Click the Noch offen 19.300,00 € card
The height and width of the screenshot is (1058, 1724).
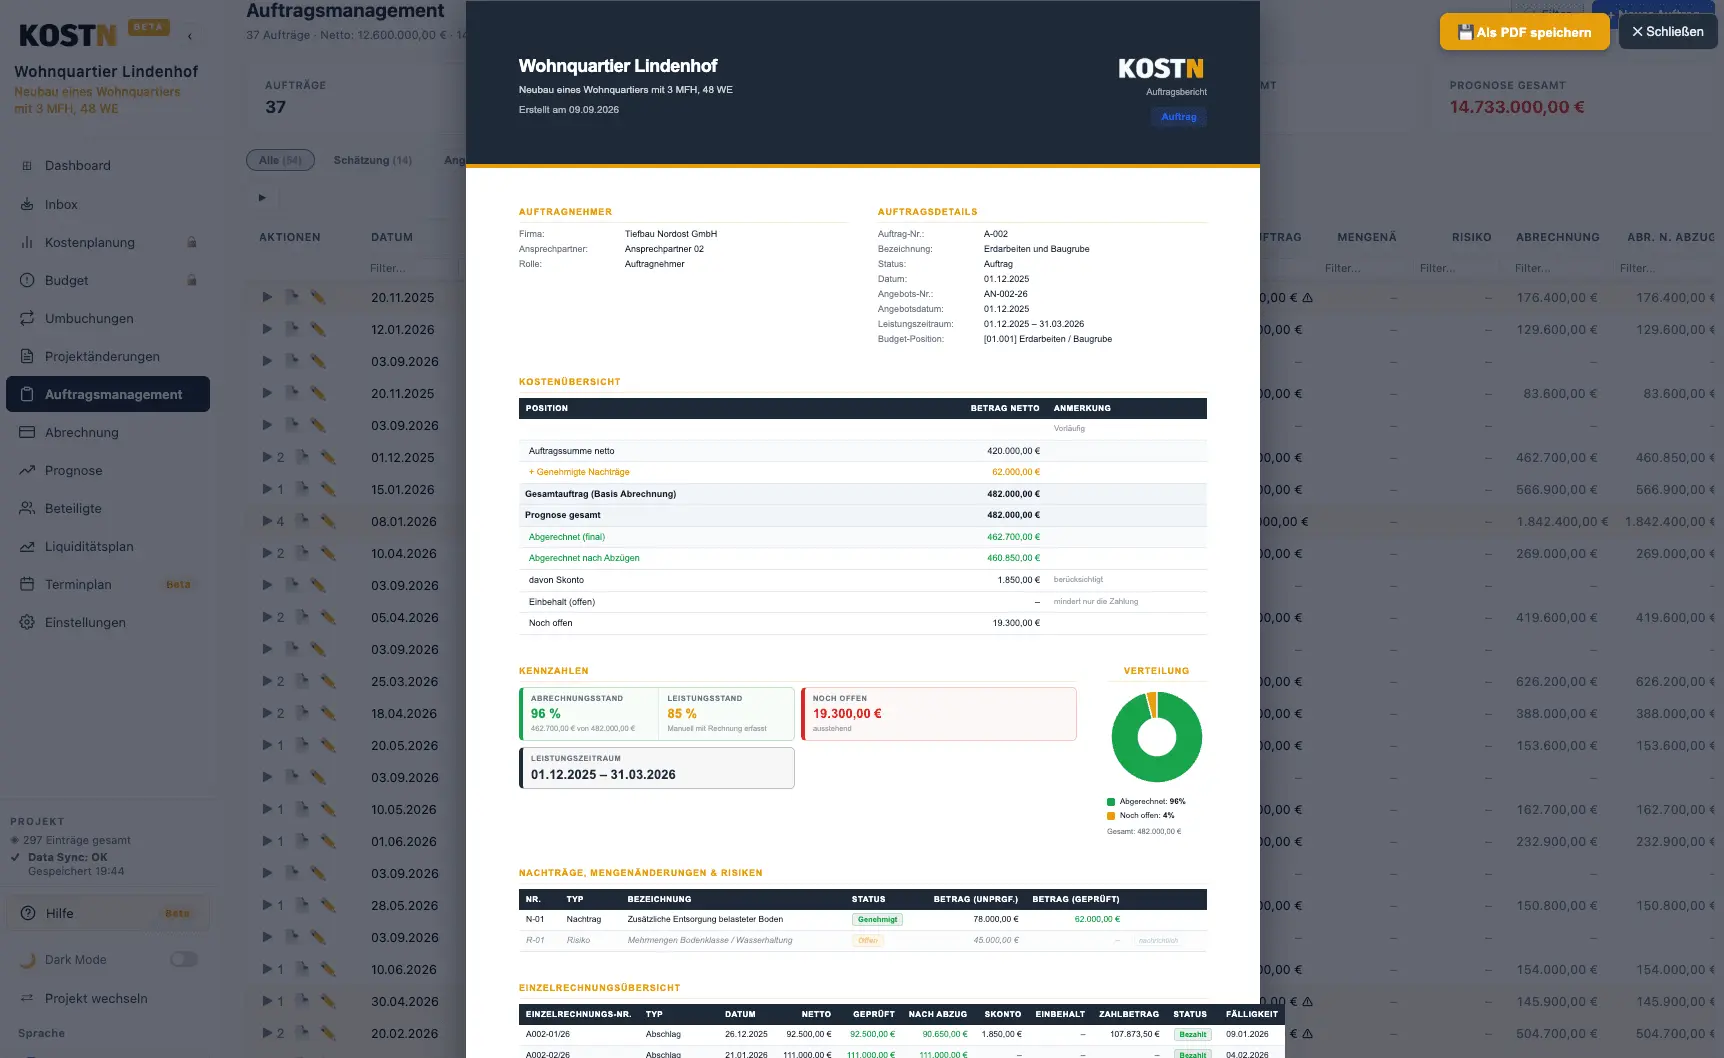coord(939,713)
